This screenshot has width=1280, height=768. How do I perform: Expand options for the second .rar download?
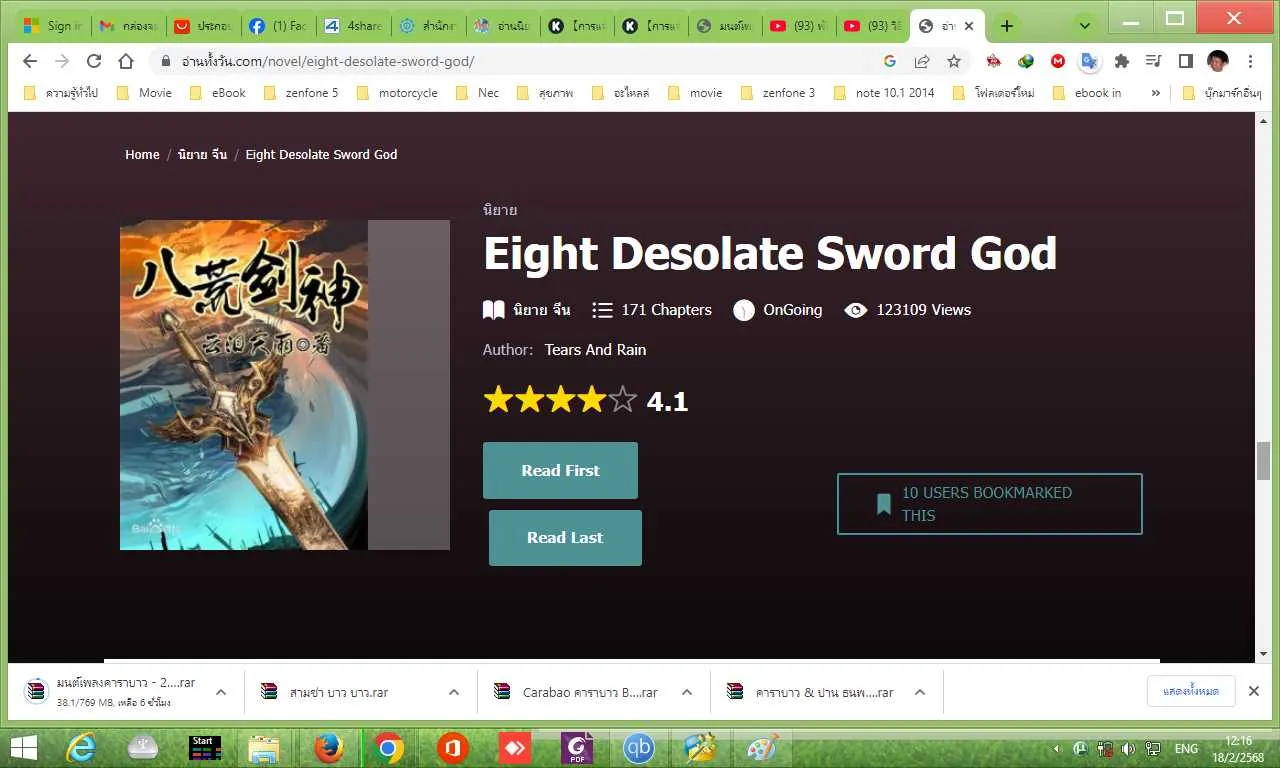click(454, 692)
